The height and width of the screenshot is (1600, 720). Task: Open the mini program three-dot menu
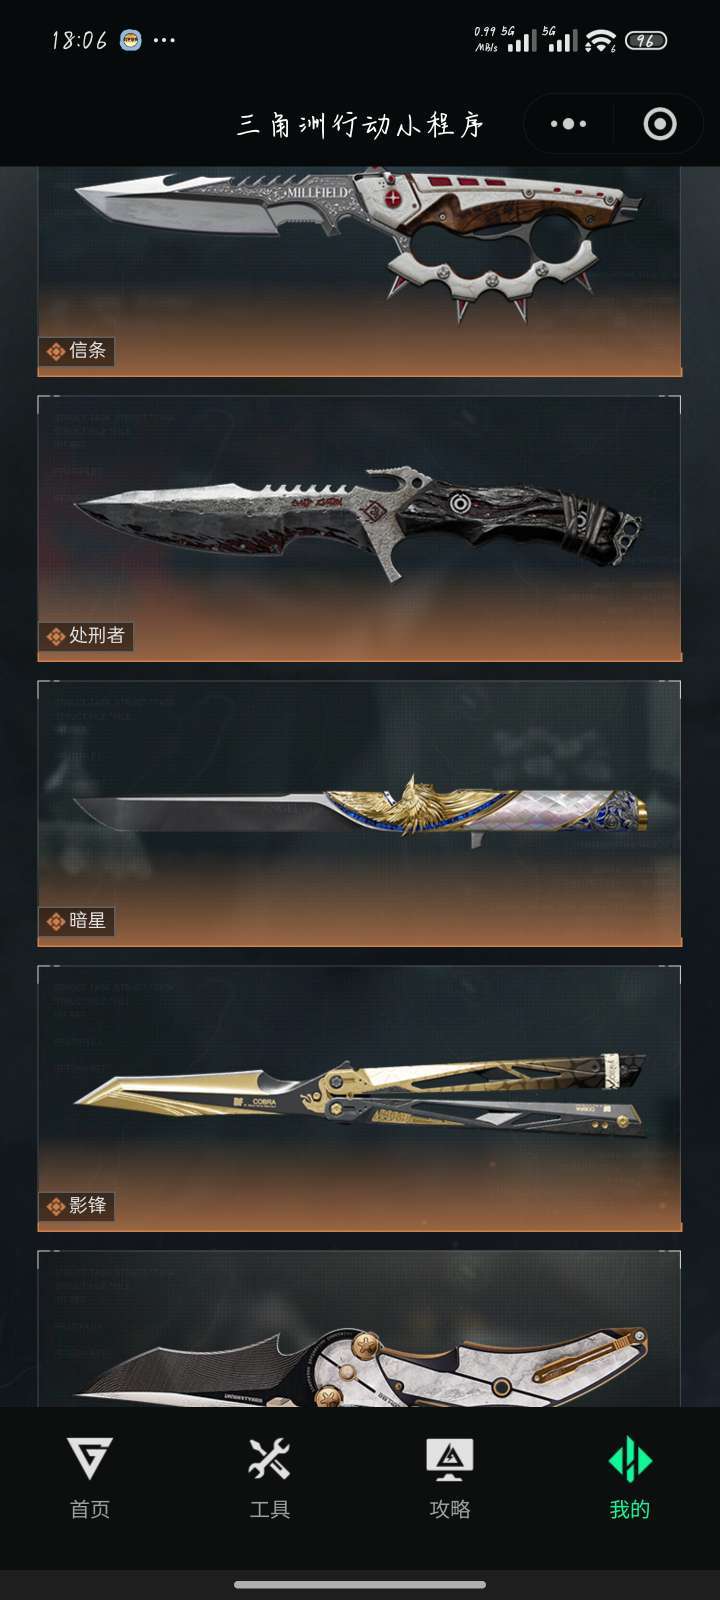(568, 124)
